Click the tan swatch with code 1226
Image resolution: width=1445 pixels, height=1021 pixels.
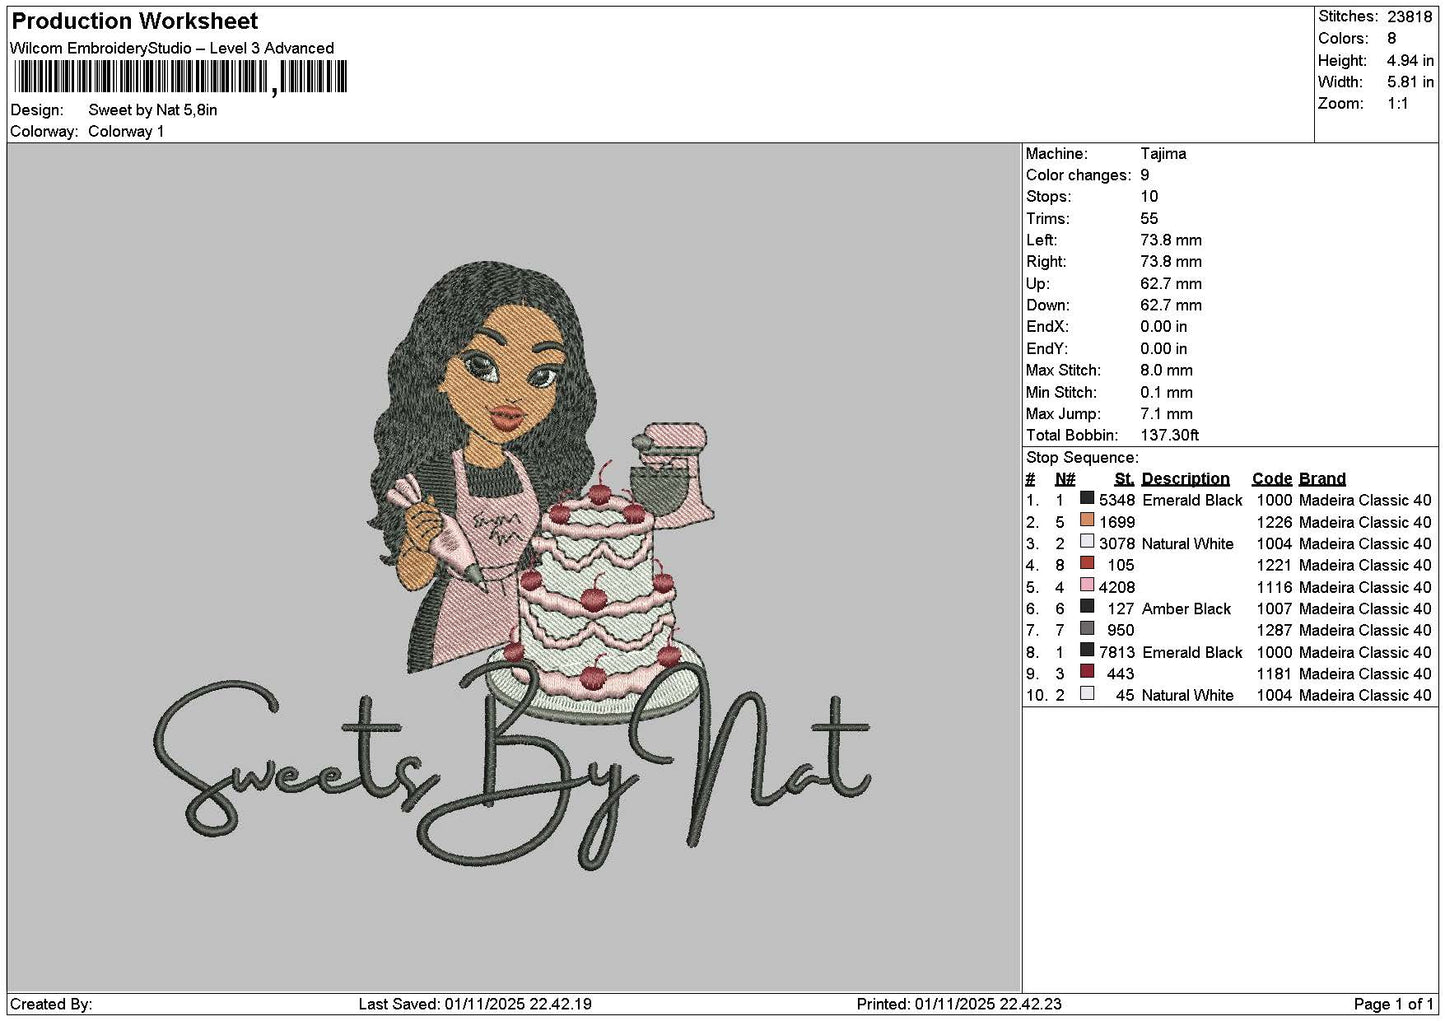pos(1087,521)
